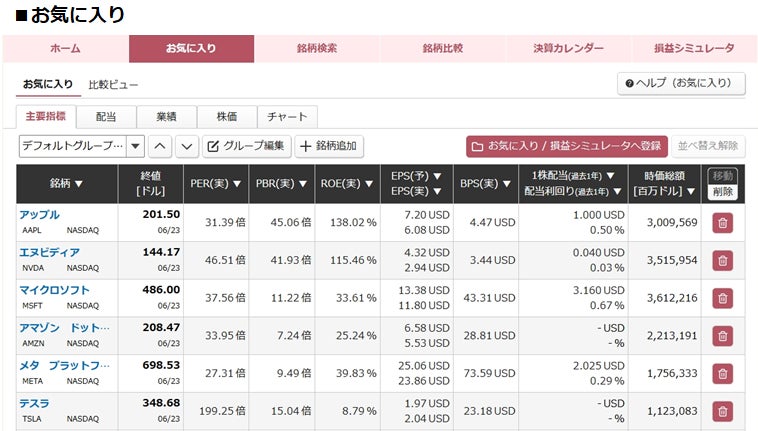Click アップル price 201.50

161,215
